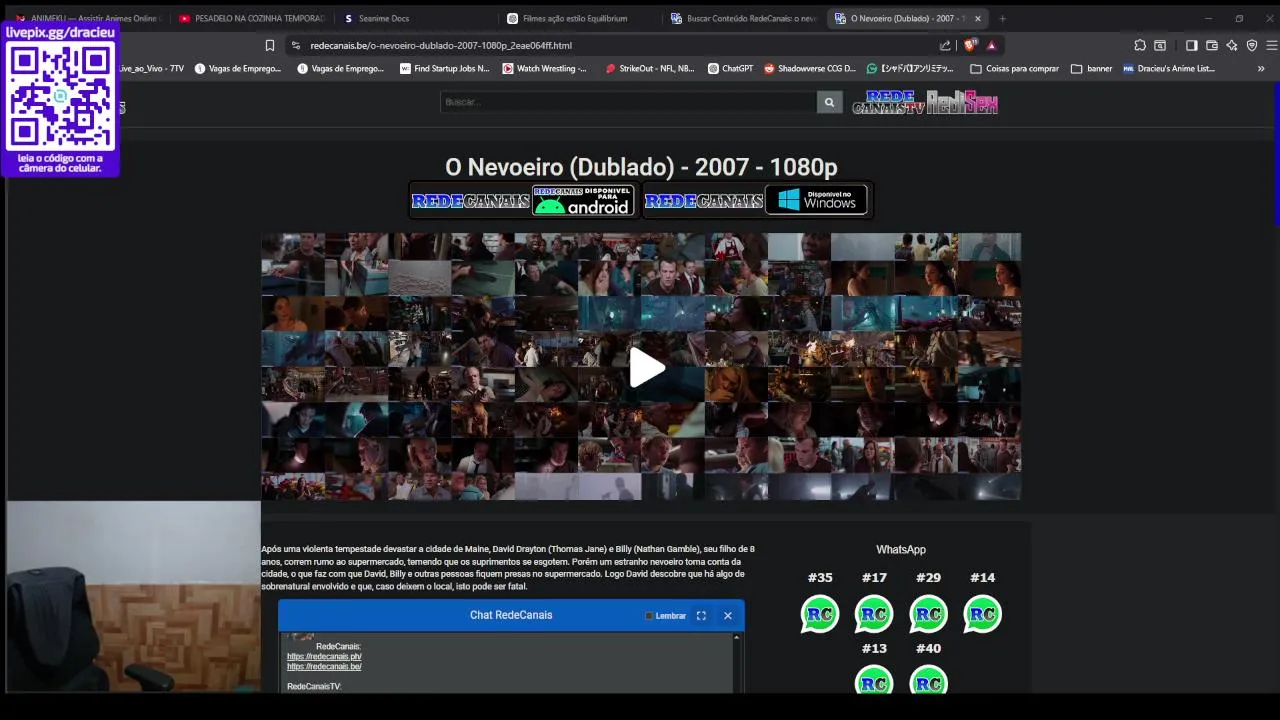Focus the Buscar search field
The width and height of the screenshot is (1280, 720).
coord(628,102)
